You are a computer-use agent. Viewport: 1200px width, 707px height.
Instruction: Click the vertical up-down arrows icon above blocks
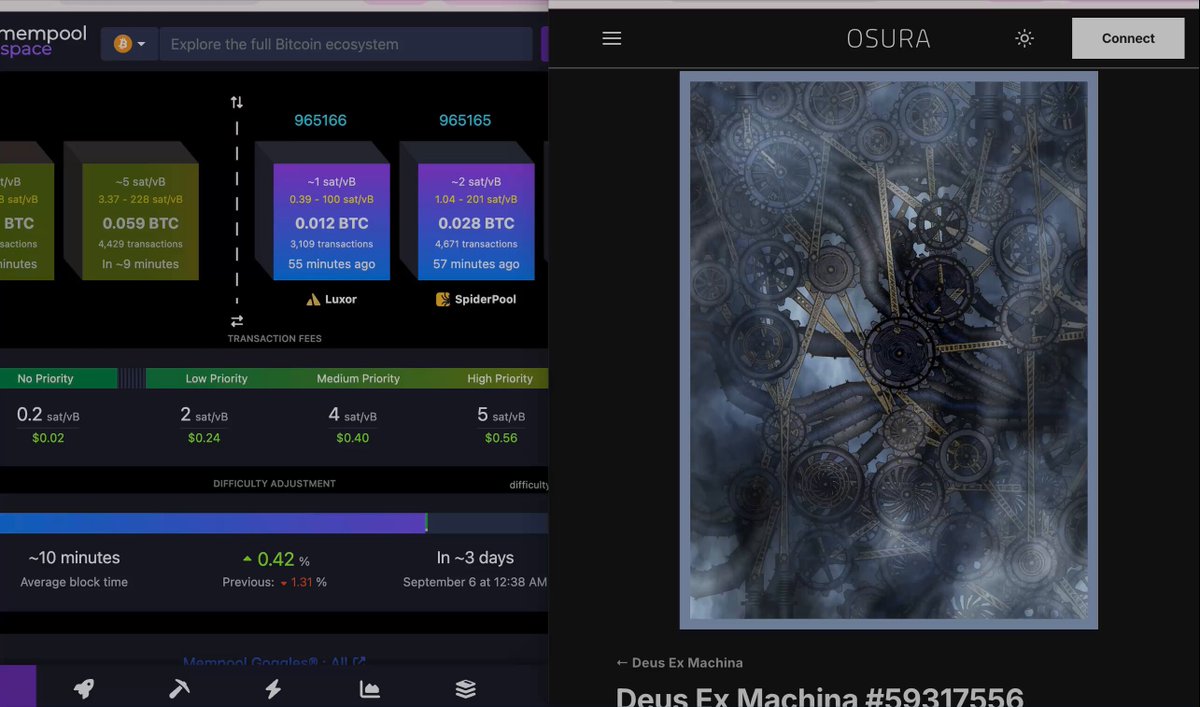click(x=237, y=102)
